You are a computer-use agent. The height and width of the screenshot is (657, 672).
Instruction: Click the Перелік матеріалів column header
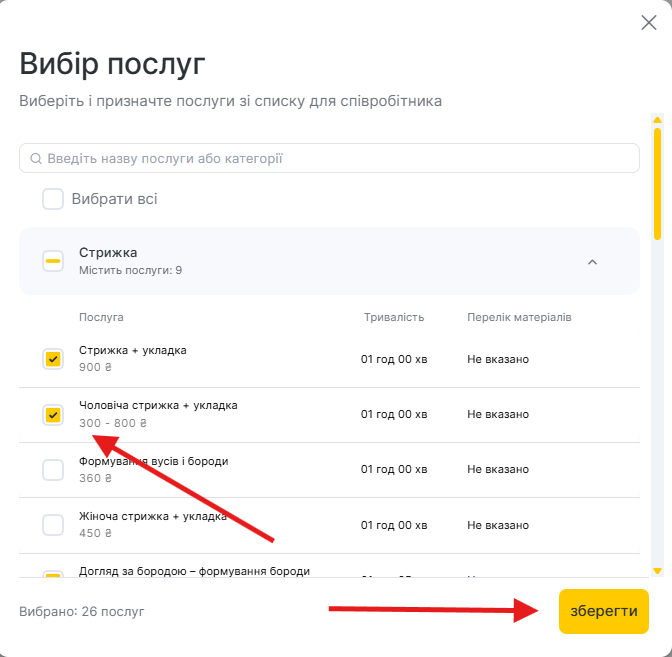coord(519,317)
